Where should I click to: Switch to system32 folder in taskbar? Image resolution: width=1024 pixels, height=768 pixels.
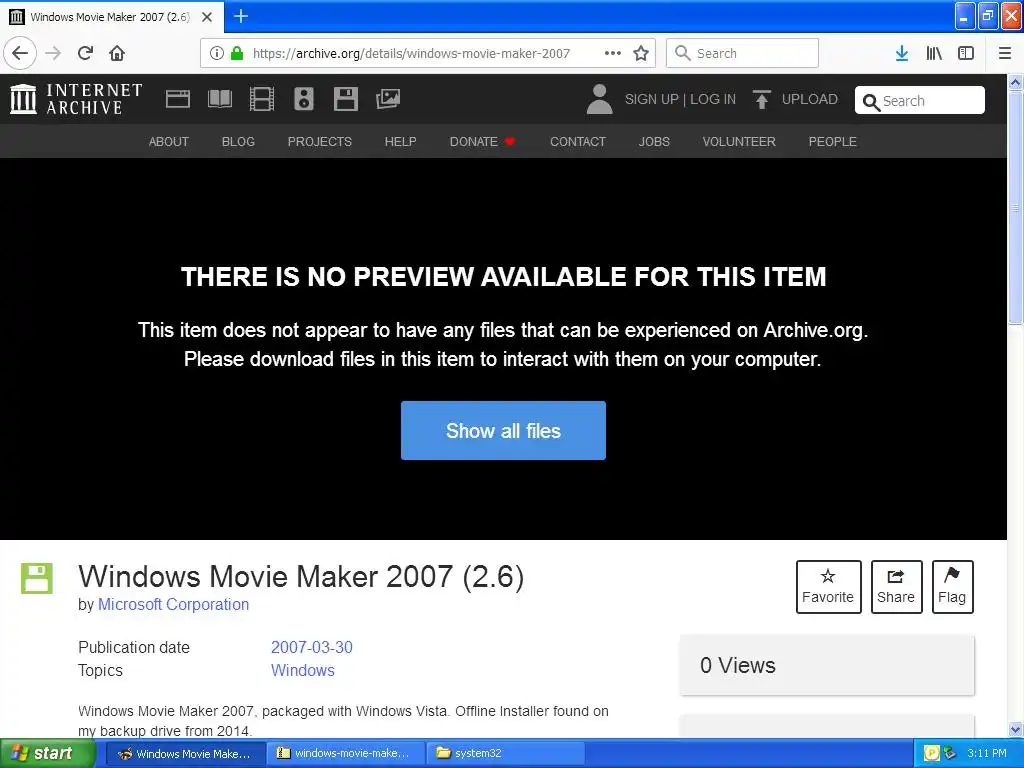505,753
